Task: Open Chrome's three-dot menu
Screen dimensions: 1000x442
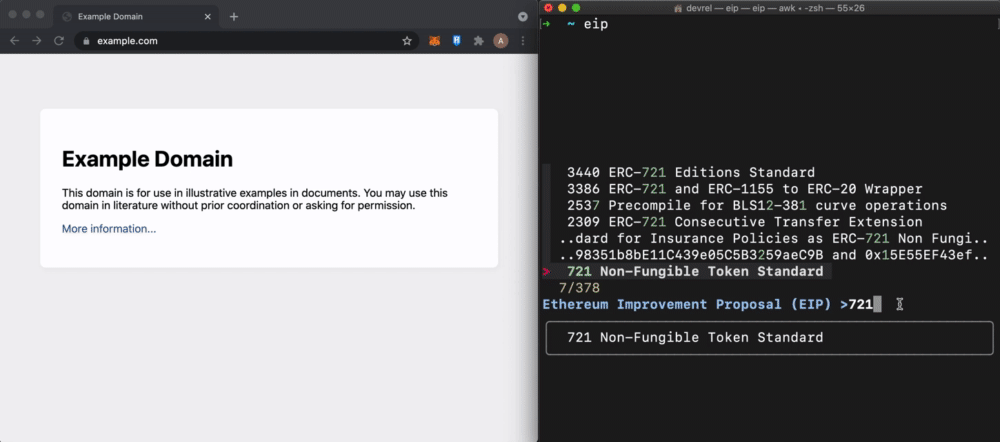Action: tap(523, 41)
